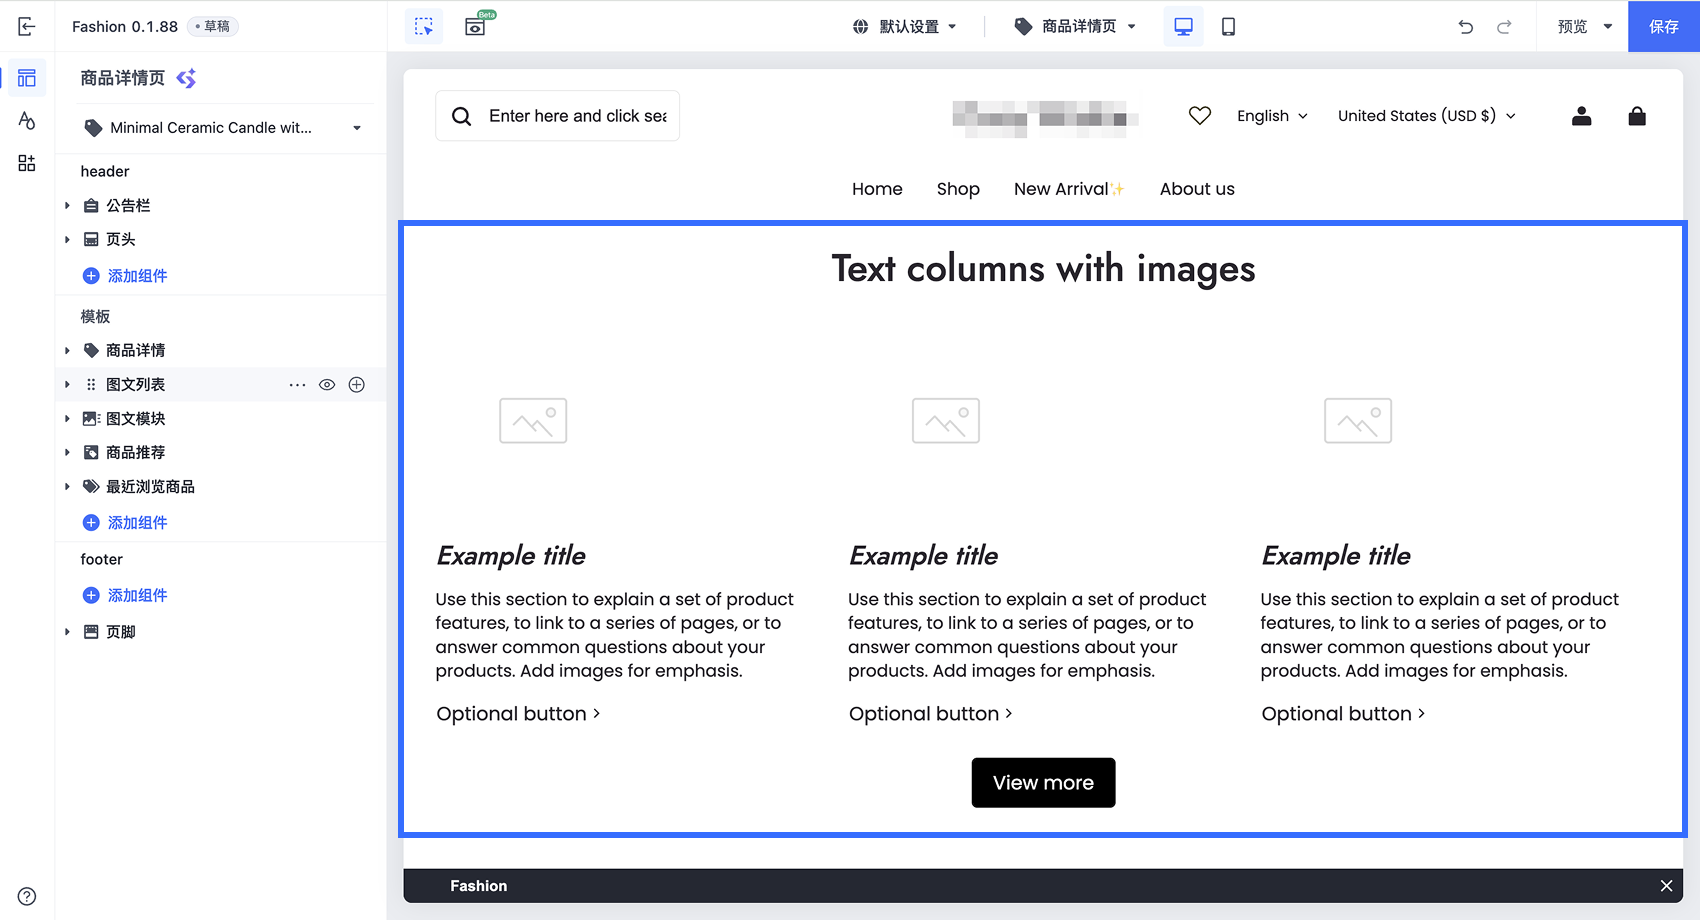Open the help question mark icon
The width and height of the screenshot is (1700, 920).
[x=27, y=896]
